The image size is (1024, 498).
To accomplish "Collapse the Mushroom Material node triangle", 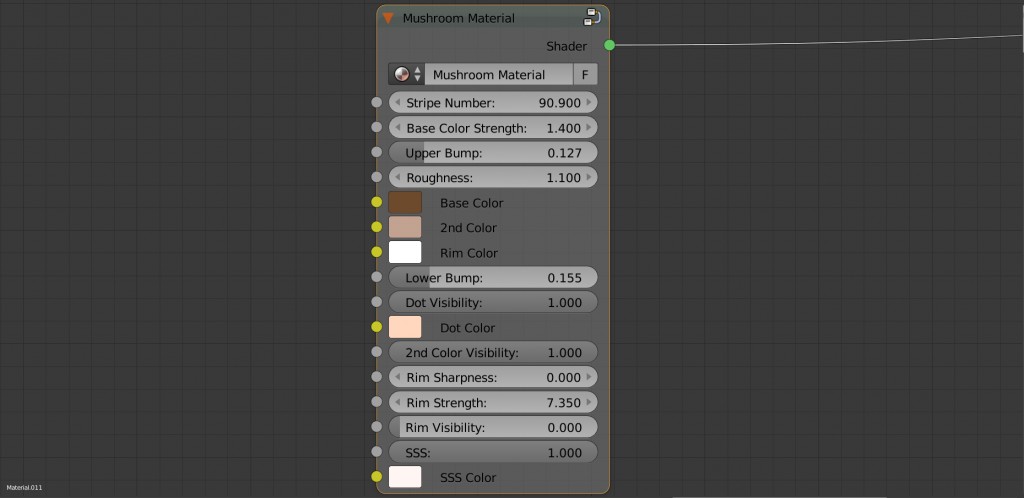I will coord(389,18).
